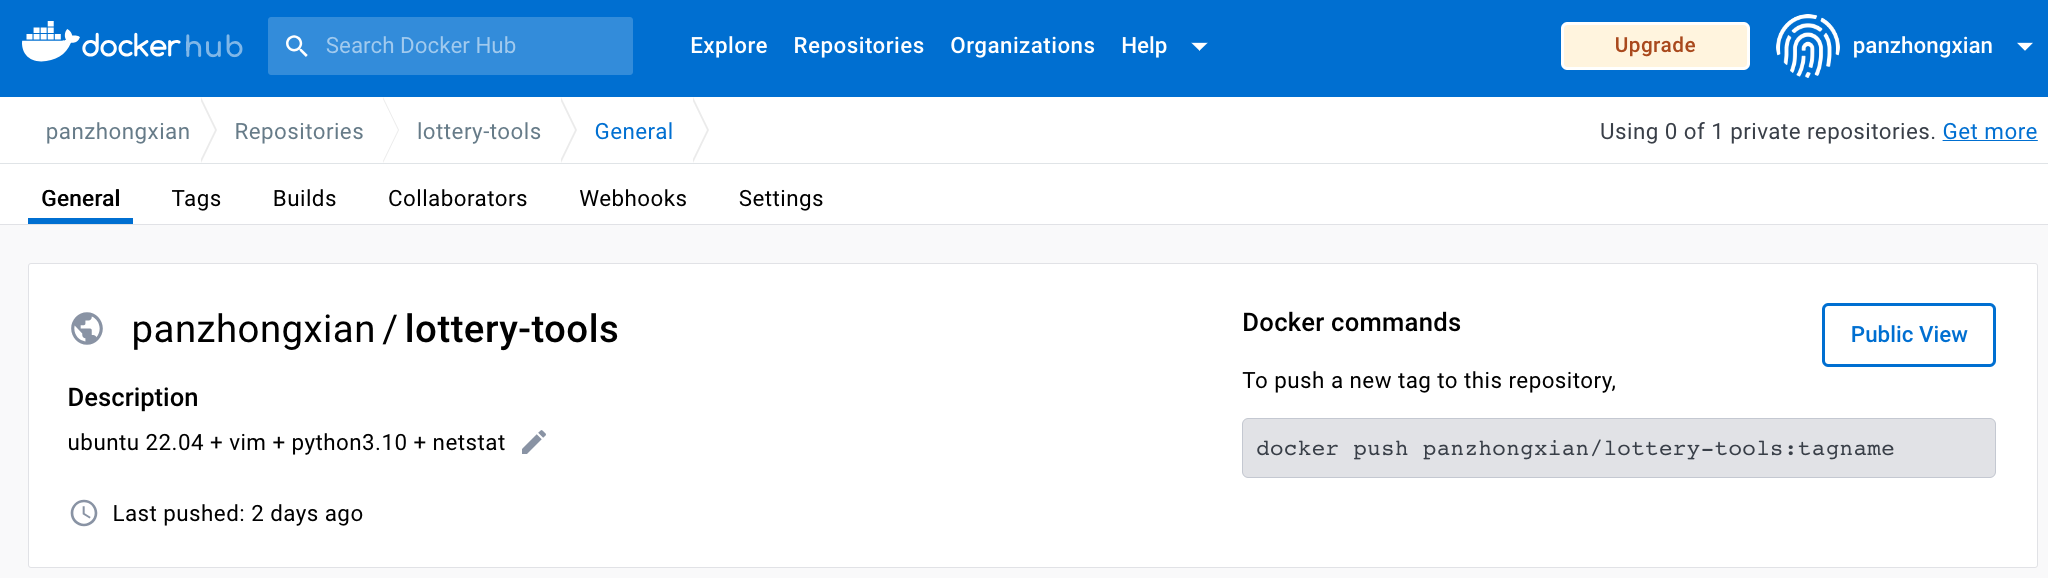This screenshot has width=2048, height=578.
Task: Open the Repositories top menu
Action: [x=859, y=46]
